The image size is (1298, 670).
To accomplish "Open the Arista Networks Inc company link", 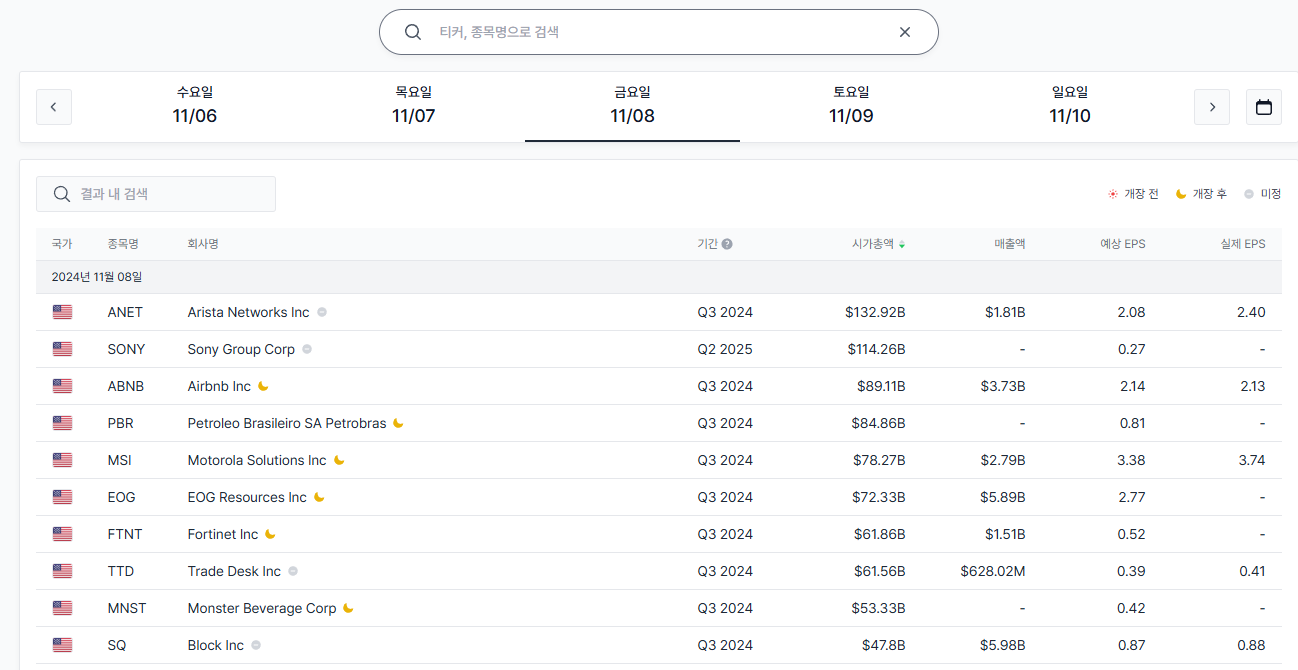I will (249, 312).
